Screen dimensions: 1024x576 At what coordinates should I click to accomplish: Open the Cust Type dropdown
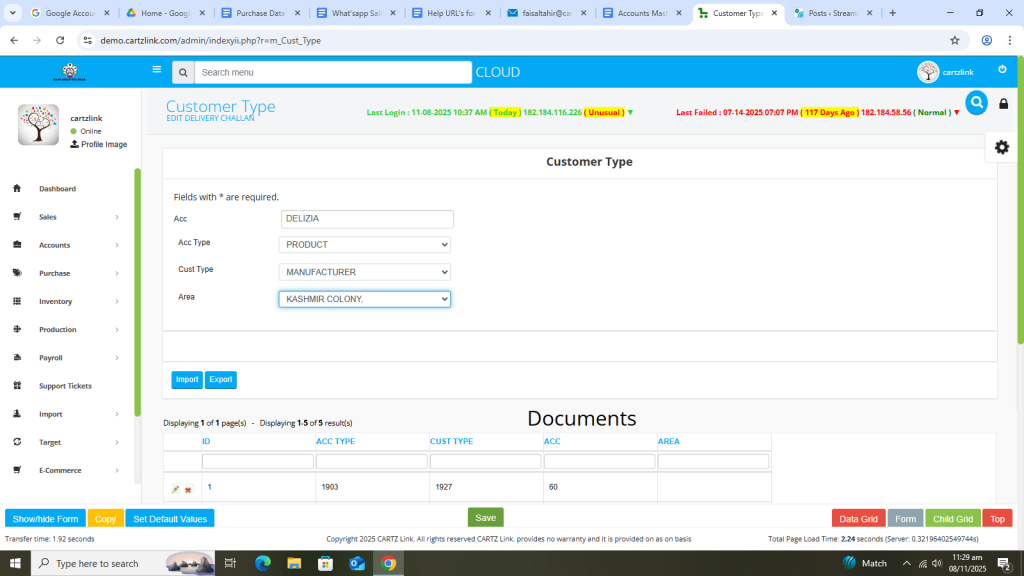click(x=364, y=272)
